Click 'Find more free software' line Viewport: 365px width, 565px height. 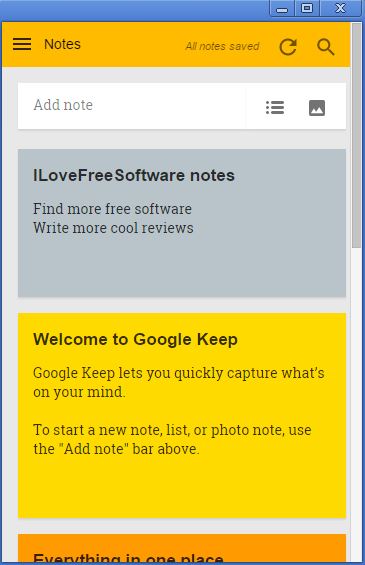[112, 209]
